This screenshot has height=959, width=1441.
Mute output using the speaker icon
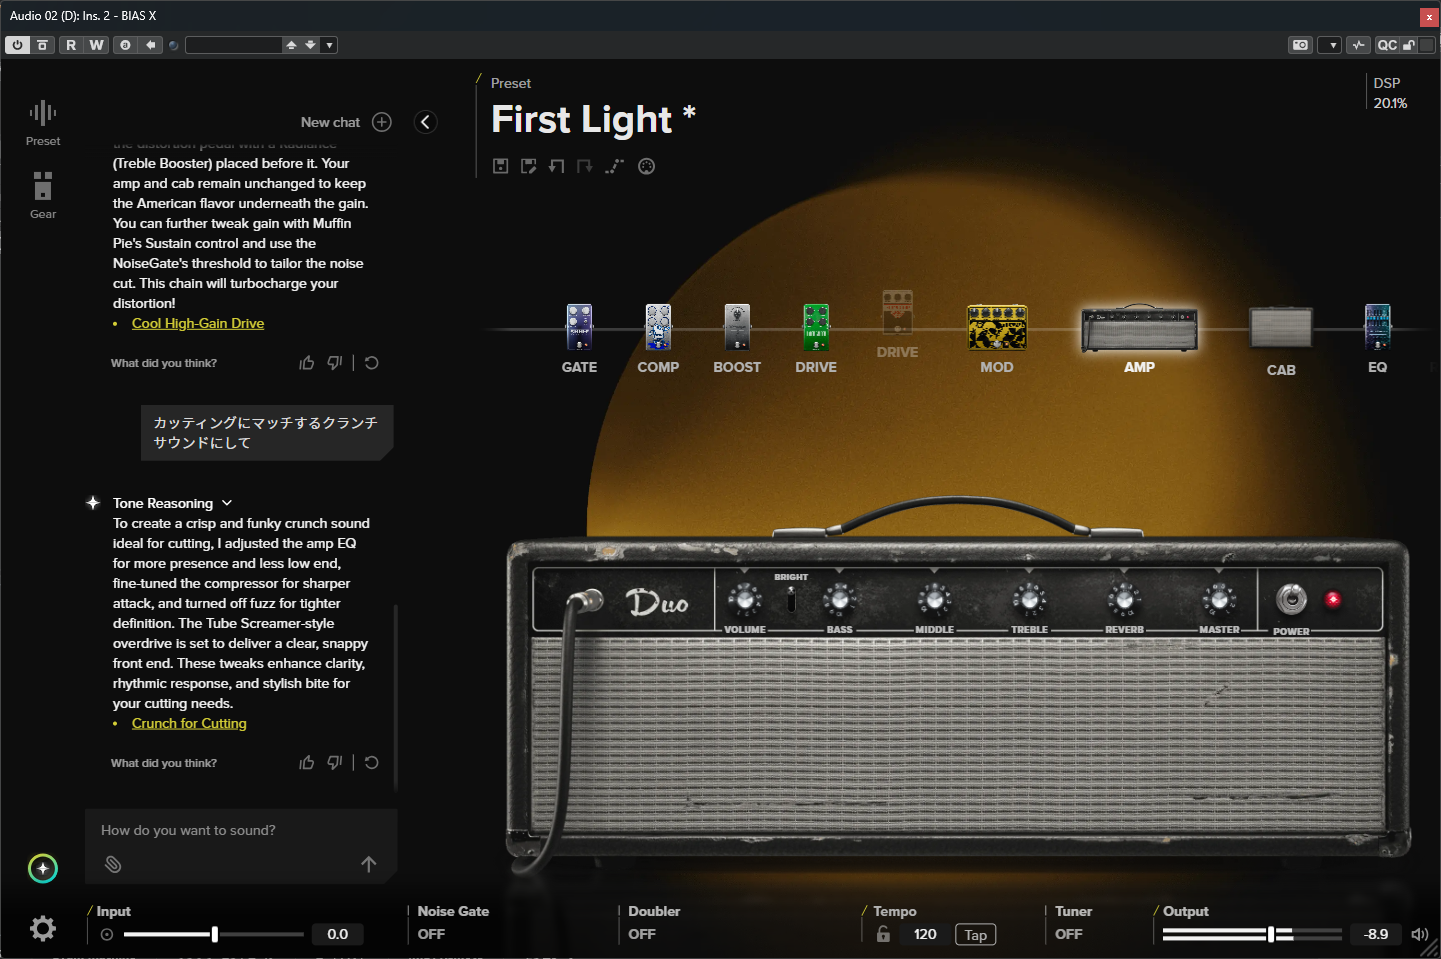[x=1419, y=934]
